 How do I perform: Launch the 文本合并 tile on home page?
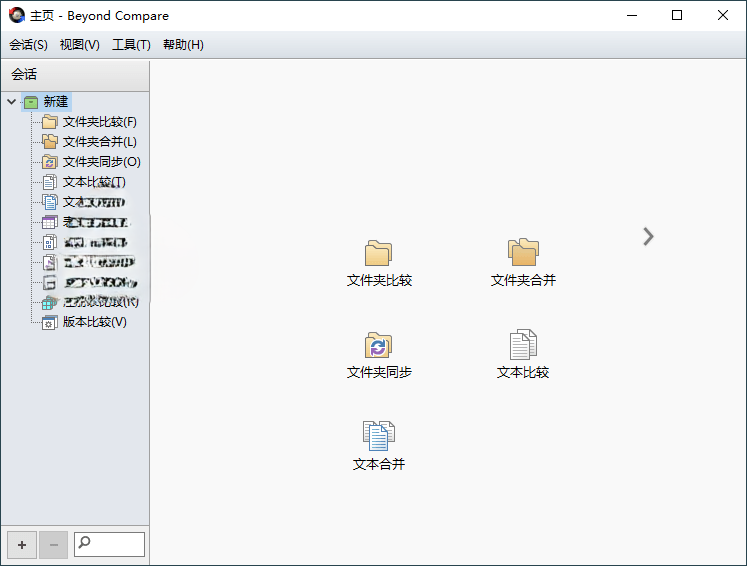coord(379,446)
